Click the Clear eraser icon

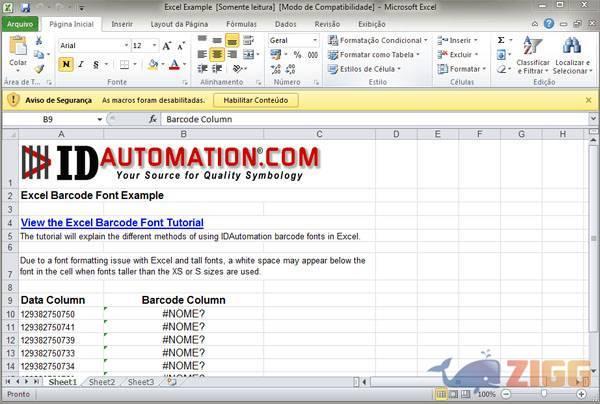pos(501,69)
